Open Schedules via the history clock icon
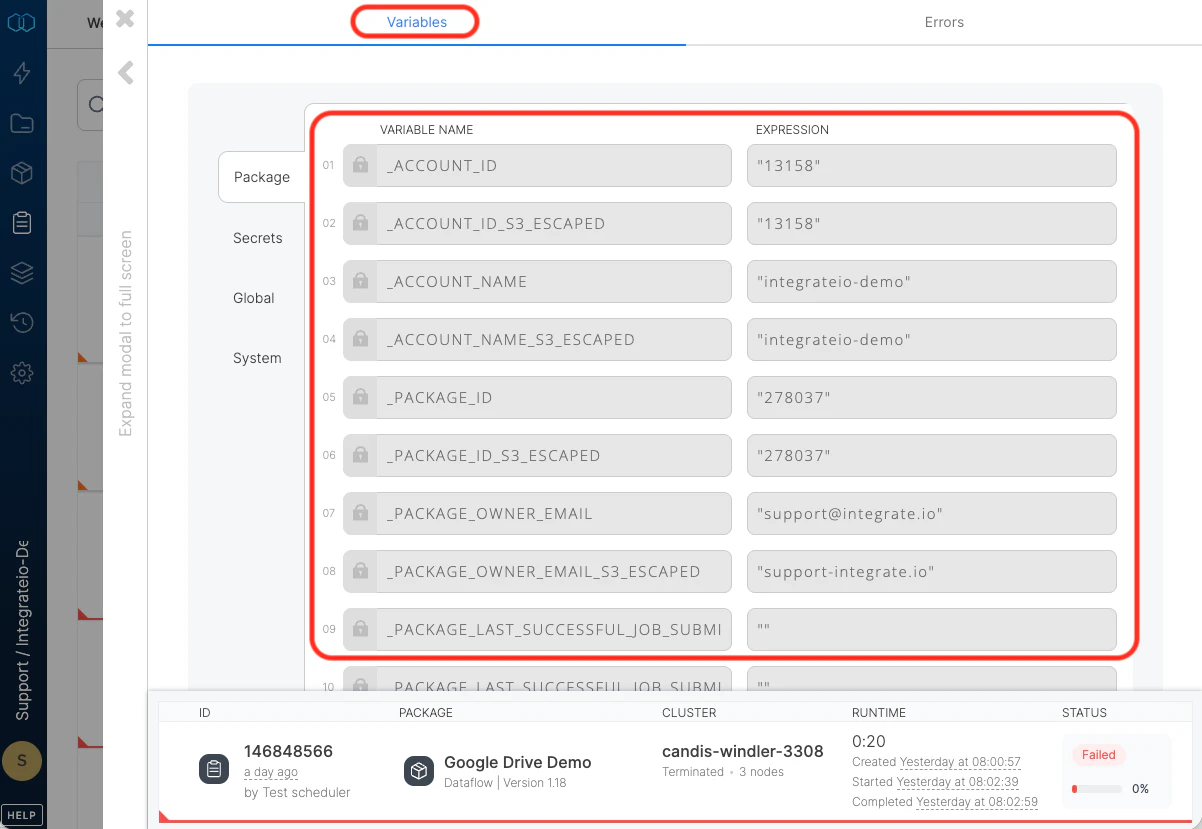The height and width of the screenshot is (829, 1202). [x=22, y=323]
